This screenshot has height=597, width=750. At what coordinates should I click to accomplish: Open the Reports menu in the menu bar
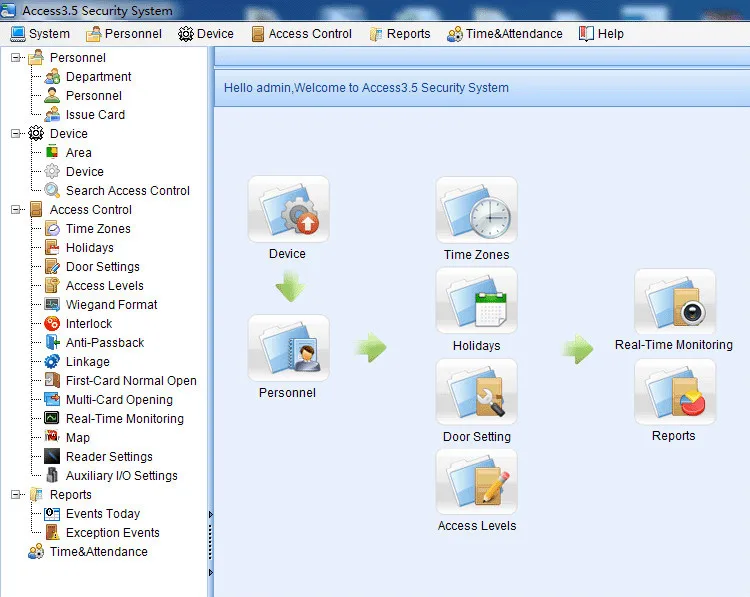click(x=400, y=34)
